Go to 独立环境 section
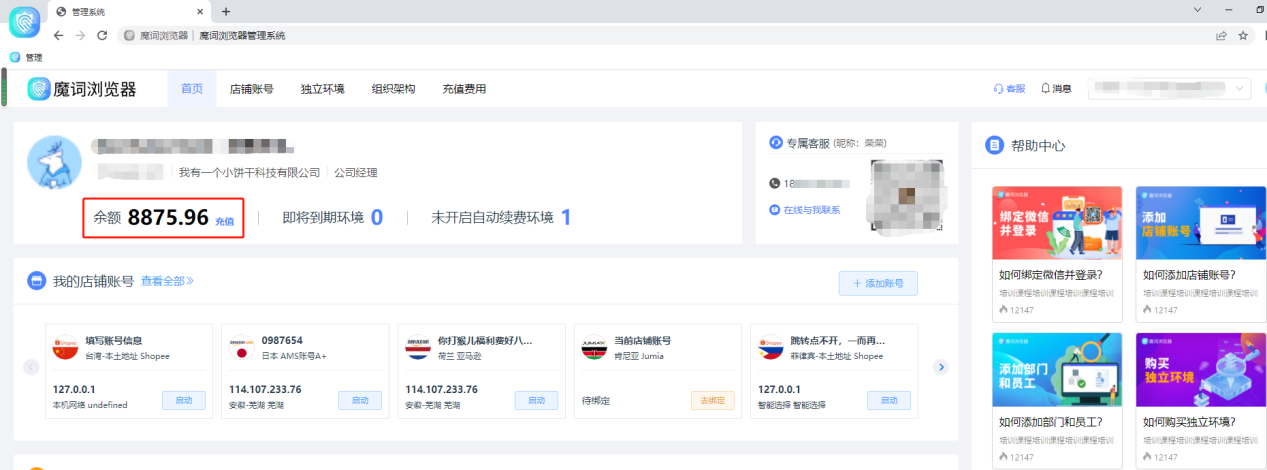Screen dimensions: 1267x470 (322, 89)
